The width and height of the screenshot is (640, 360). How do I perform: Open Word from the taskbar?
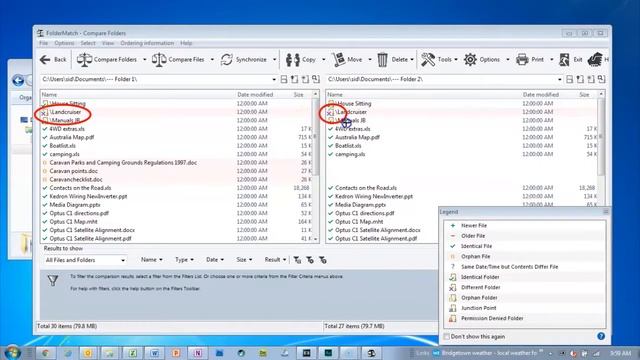coord(154,353)
